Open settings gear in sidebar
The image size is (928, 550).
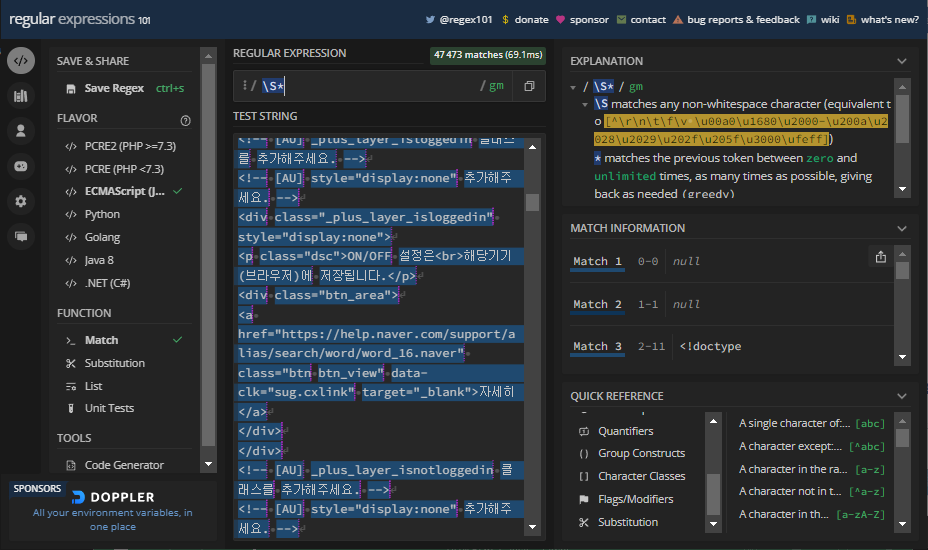(x=21, y=201)
